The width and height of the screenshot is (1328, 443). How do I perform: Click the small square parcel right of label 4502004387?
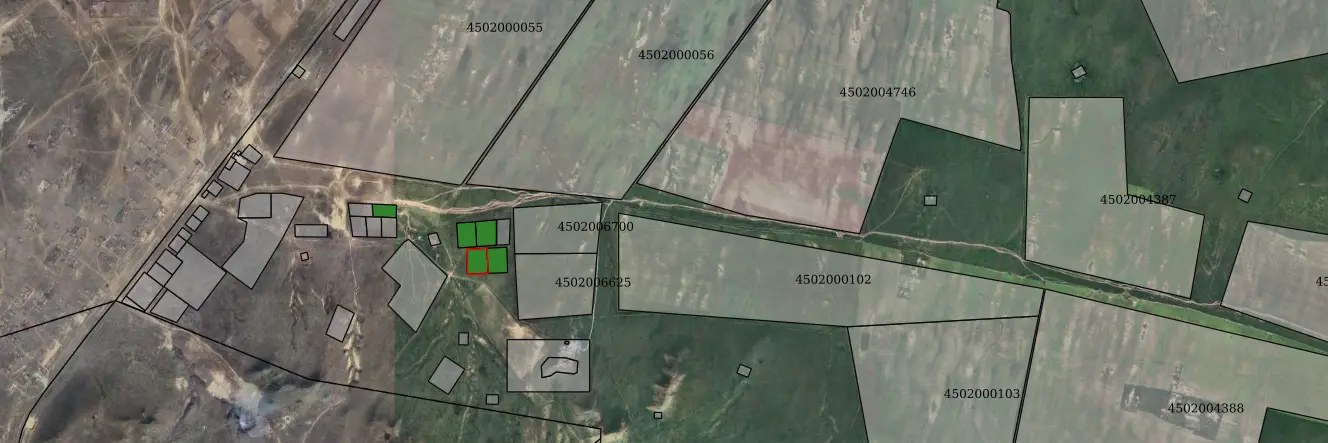coord(1245,196)
